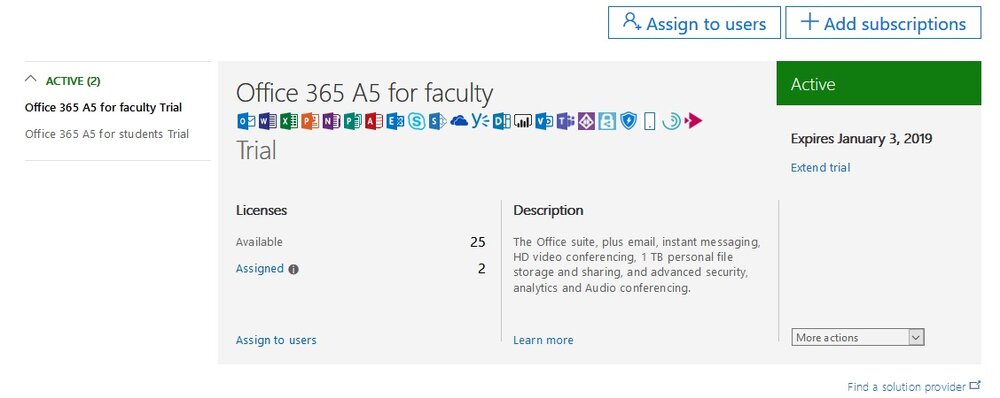This screenshot has height=398, width=1000.
Task: Click the blue shield security icon
Action: click(x=629, y=121)
